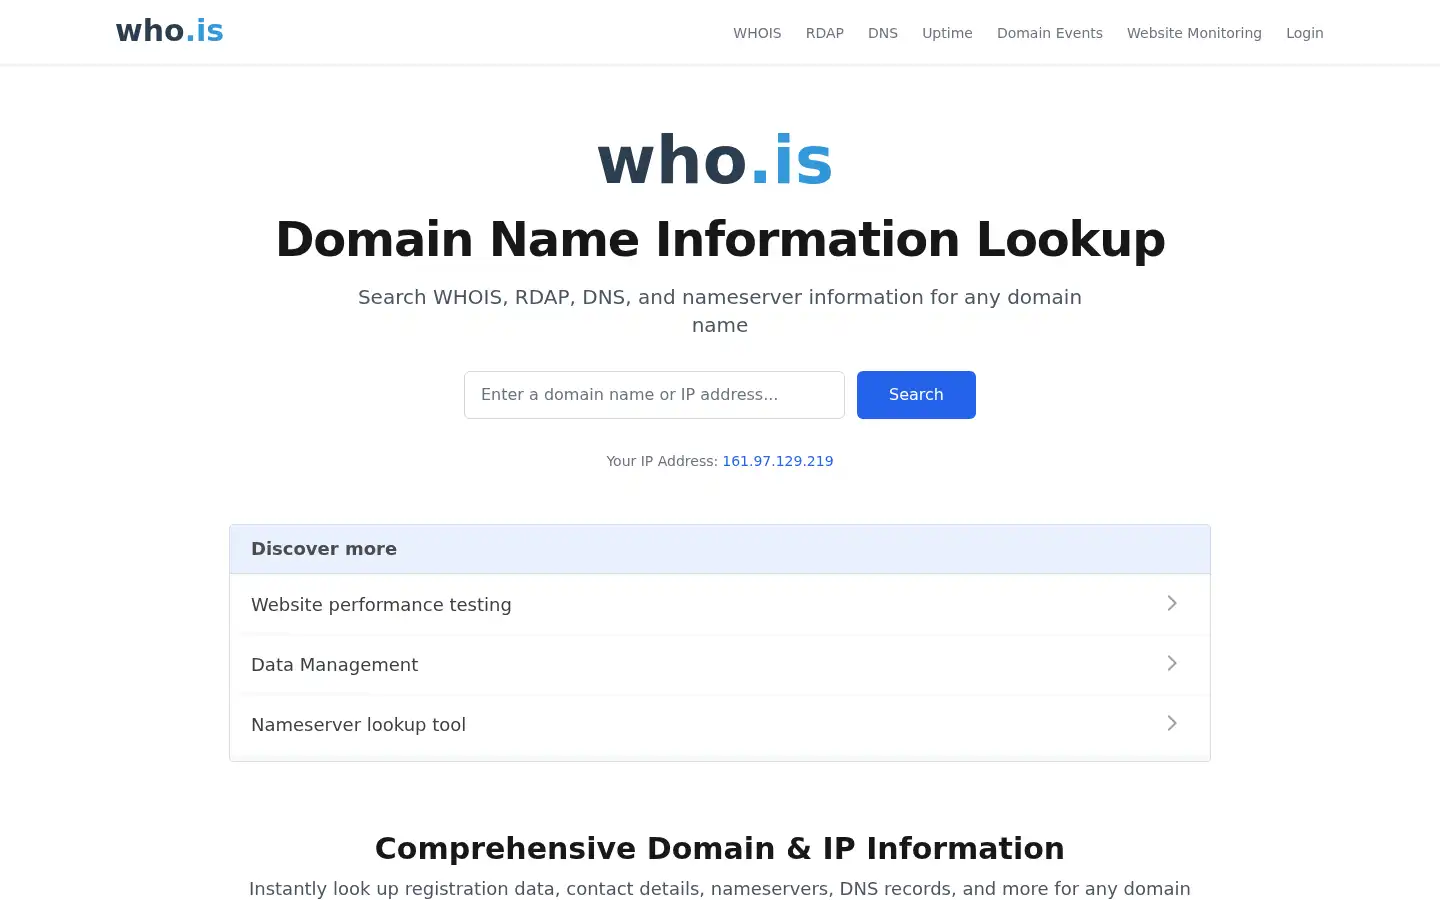The image size is (1440, 900).
Task: Open the Uptime navigation link
Action: coord(947,33)
